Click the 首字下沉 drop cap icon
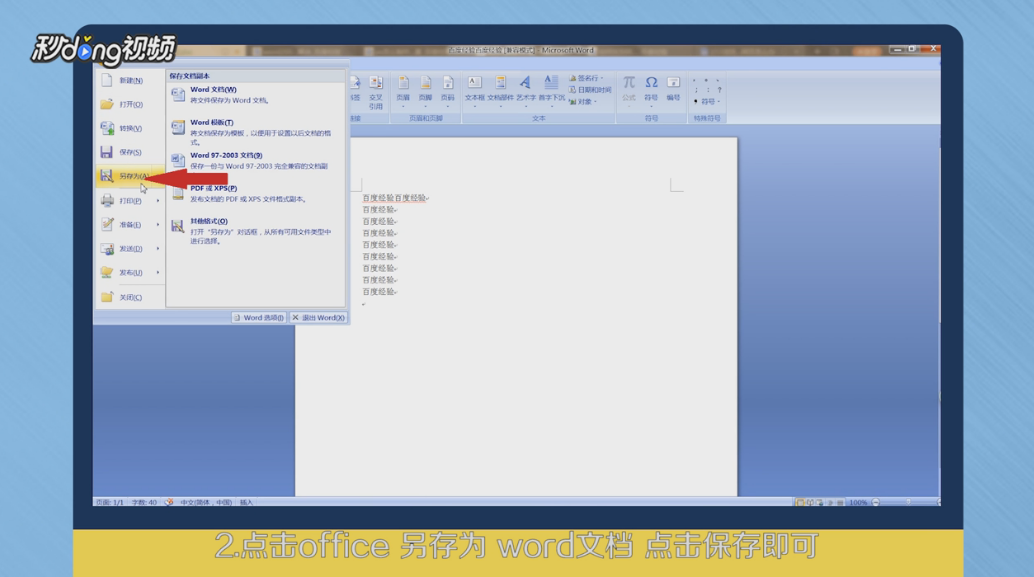Image resolution: width=1034 pixels, height=577 pixels. (551, 82)
